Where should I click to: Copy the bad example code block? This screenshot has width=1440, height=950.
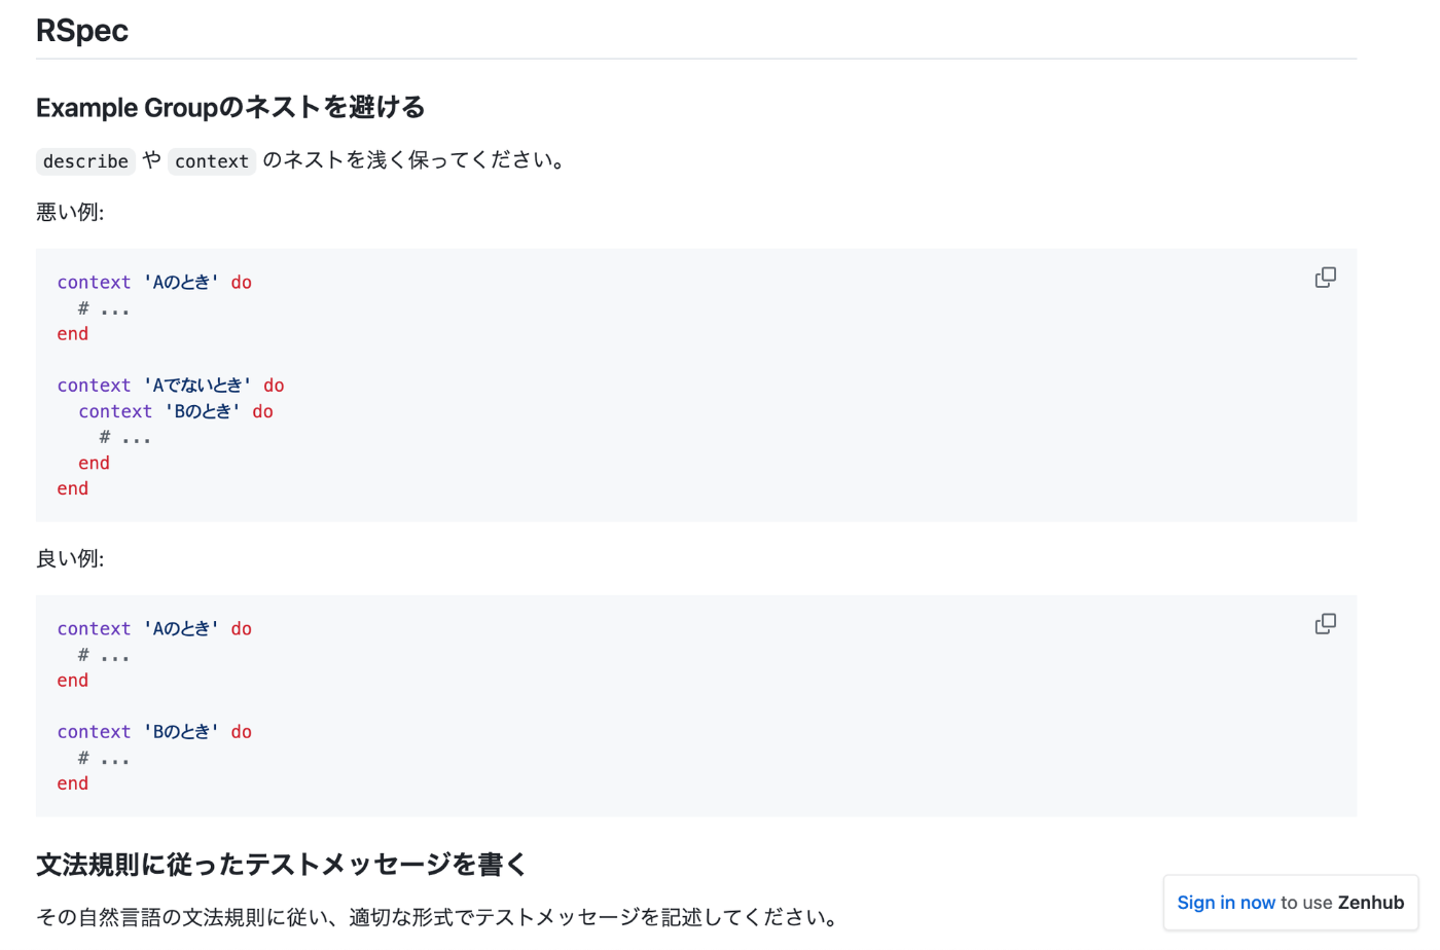pyautogui.click(x=1325, y=277)
